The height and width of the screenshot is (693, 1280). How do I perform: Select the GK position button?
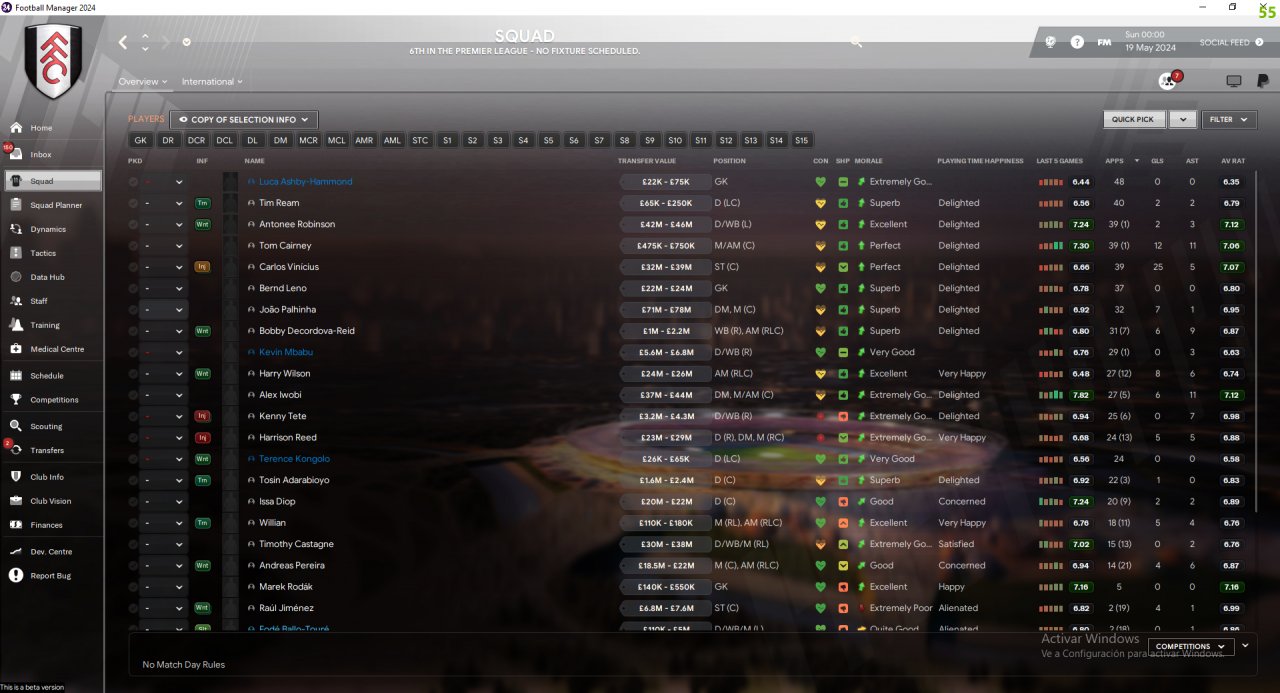click(141, 141)
